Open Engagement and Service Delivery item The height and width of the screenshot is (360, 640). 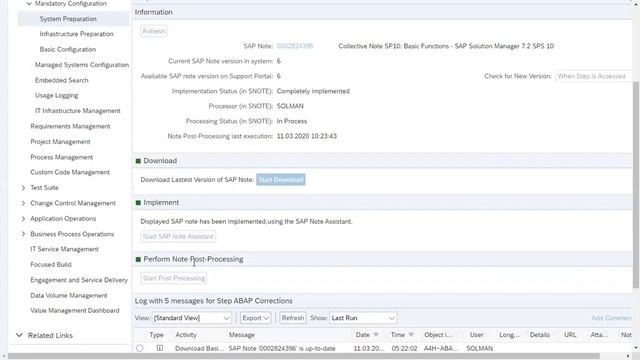[x=79, y=280]
